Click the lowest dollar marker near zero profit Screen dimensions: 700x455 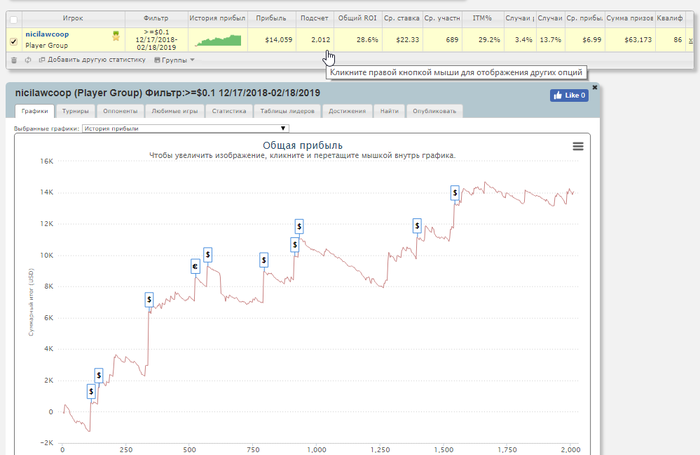click(x=91, y=392)
